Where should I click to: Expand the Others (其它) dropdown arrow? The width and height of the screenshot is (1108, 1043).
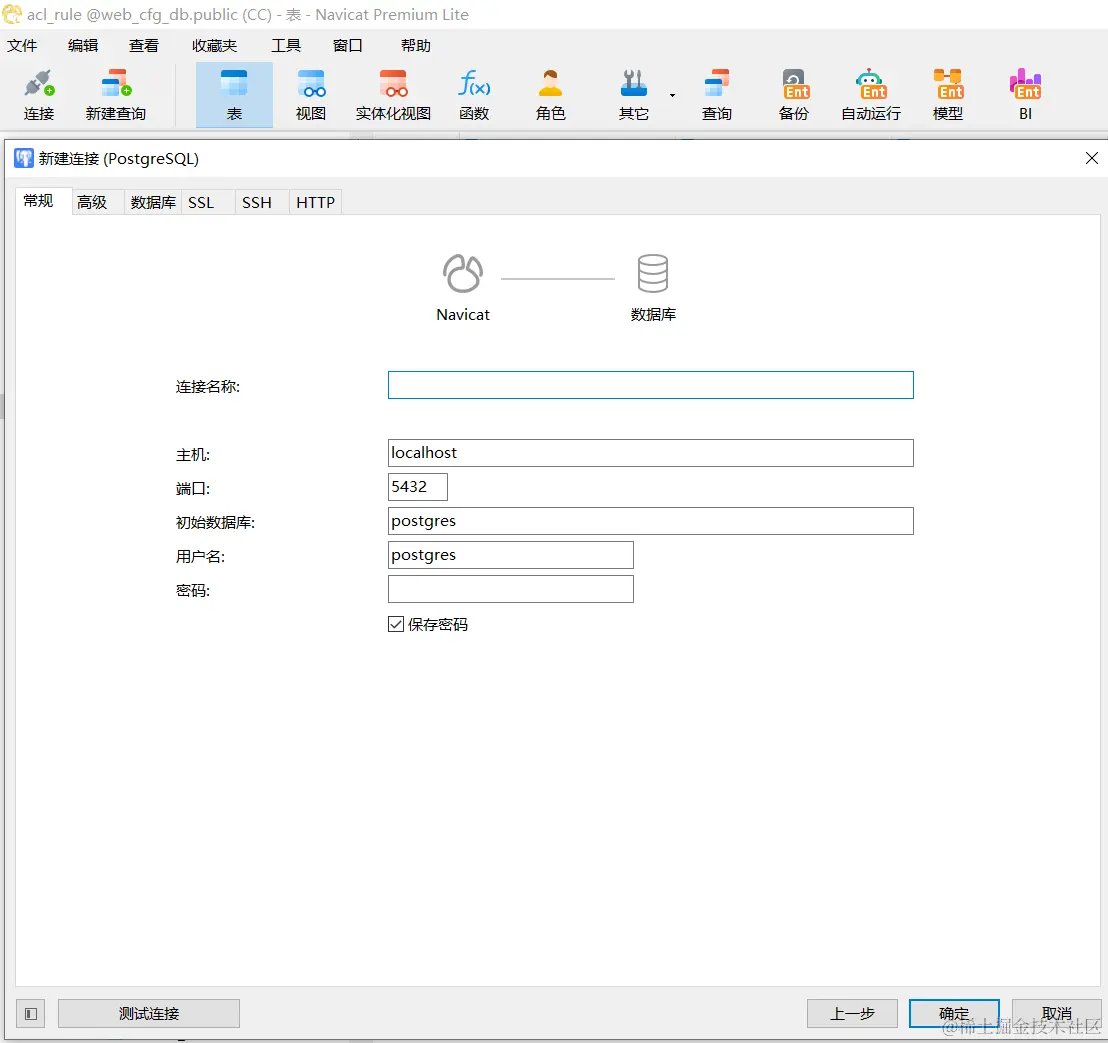coord(672,95)
